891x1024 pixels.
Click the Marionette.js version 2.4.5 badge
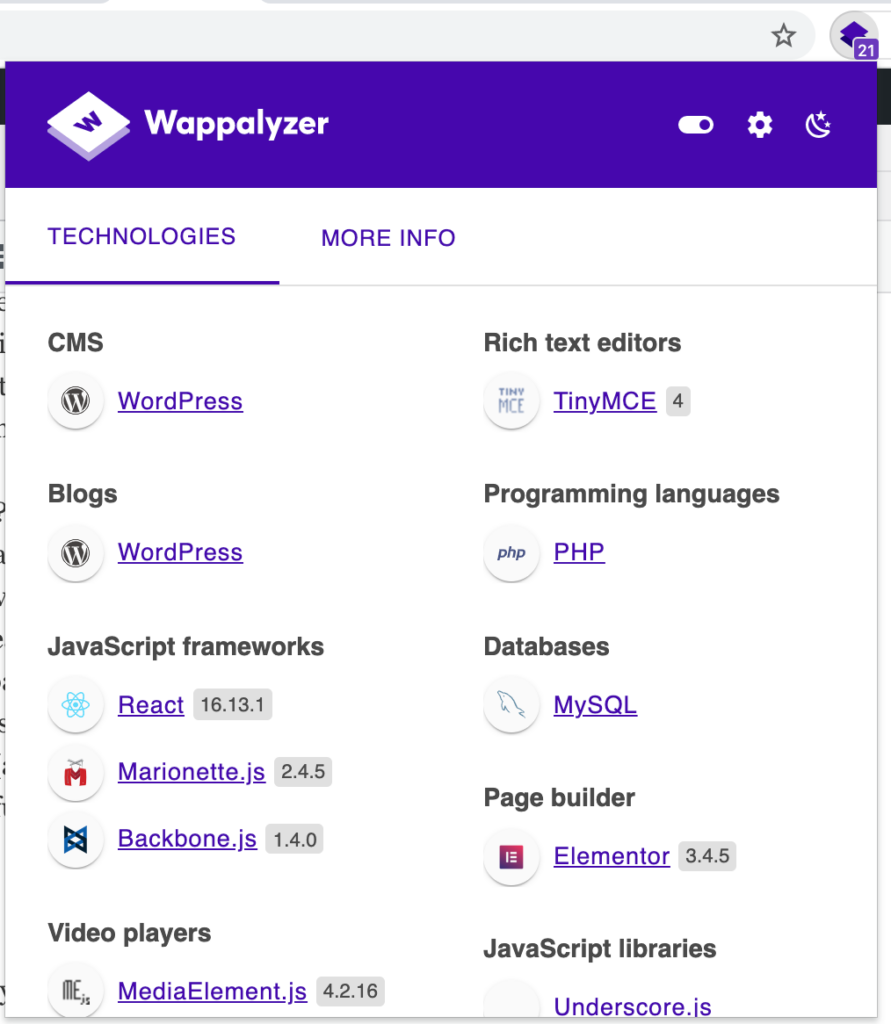pyautogui.click(x=303, y=771)
